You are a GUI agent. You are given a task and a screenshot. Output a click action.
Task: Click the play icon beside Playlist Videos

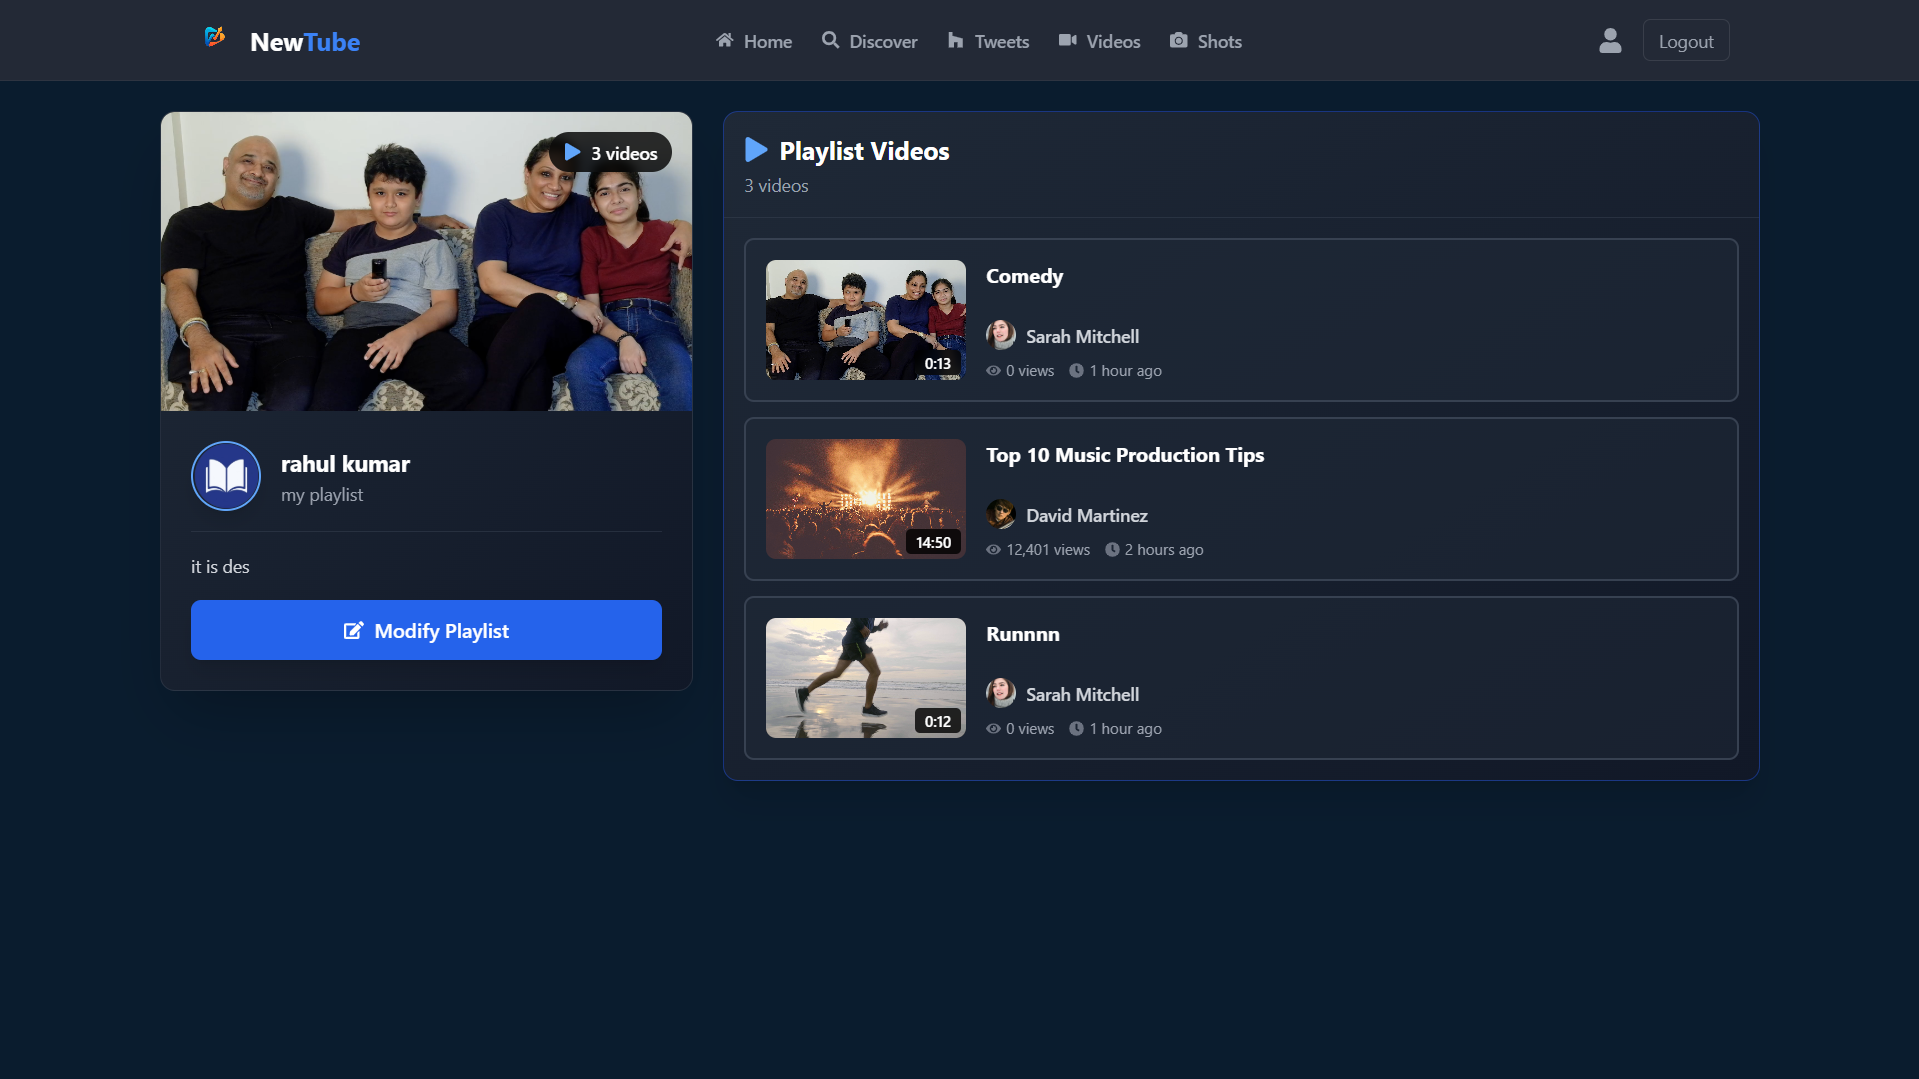(756, 151)
